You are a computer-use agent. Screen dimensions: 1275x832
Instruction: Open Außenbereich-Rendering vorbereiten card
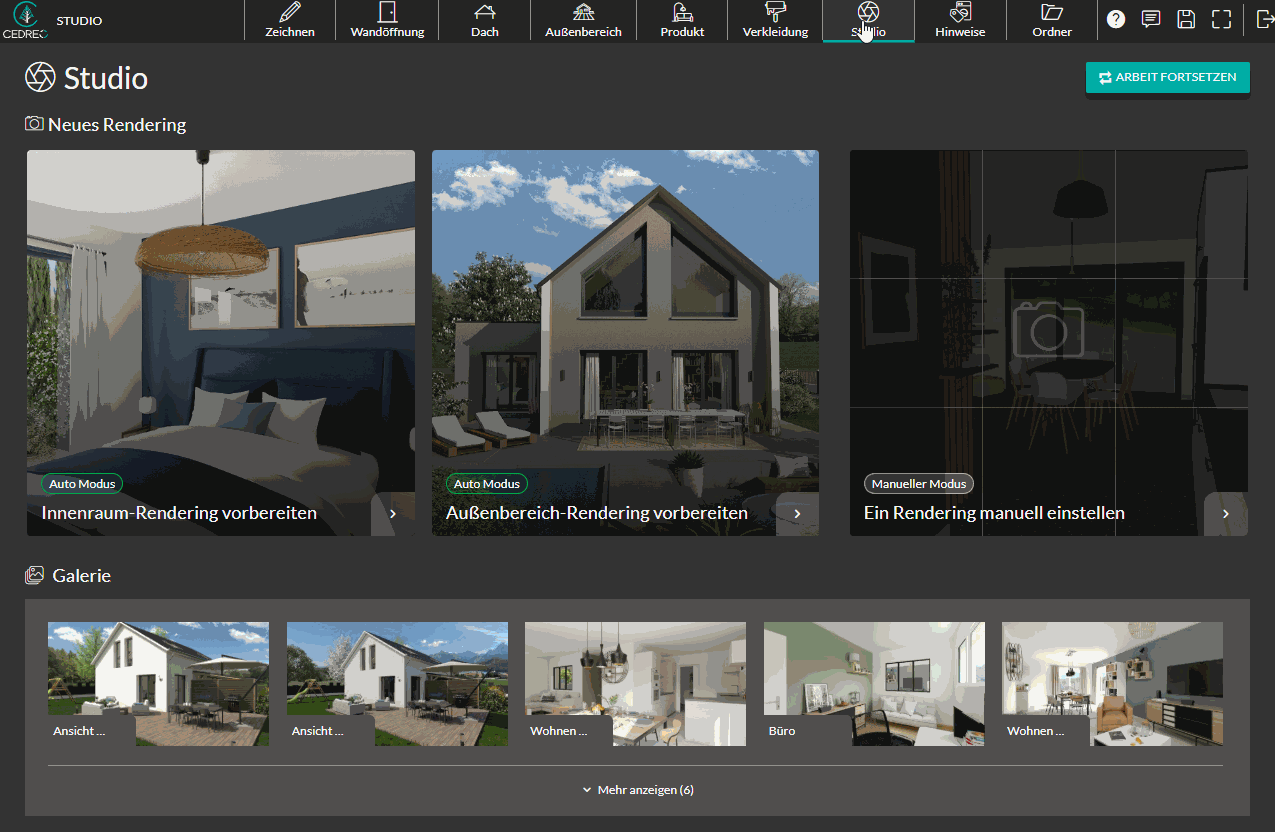[625, 343]
